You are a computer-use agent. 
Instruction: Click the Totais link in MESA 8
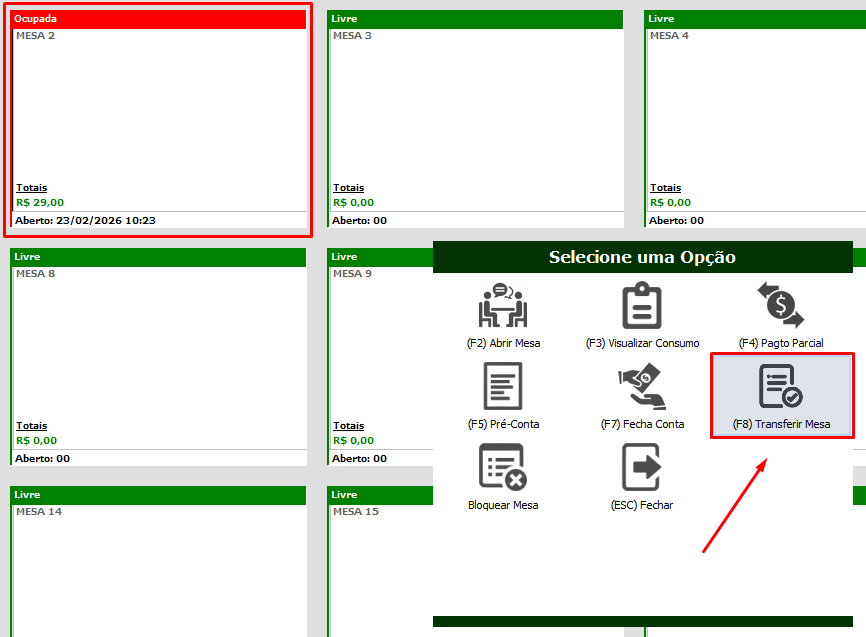point(31,426)
